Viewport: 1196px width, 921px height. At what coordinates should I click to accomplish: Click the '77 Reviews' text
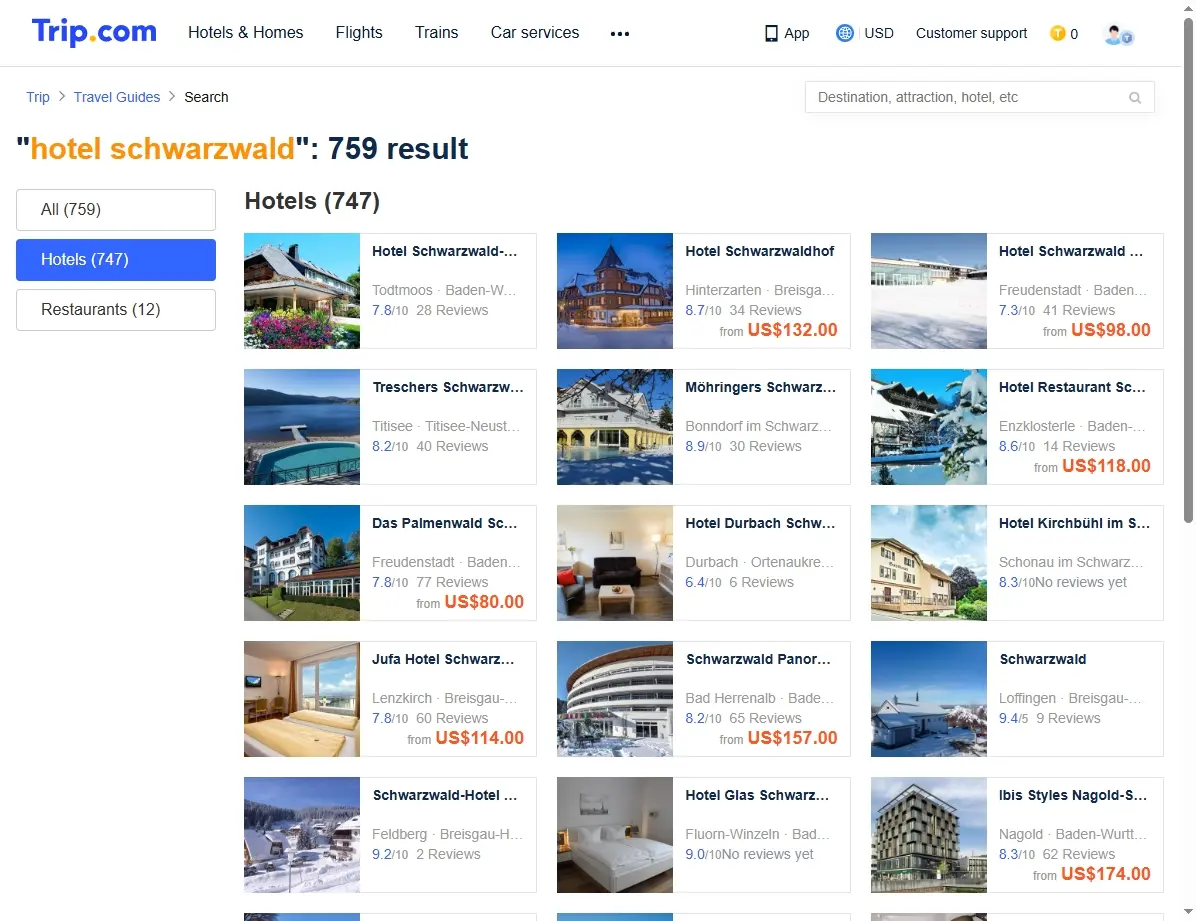coord(452,582)
